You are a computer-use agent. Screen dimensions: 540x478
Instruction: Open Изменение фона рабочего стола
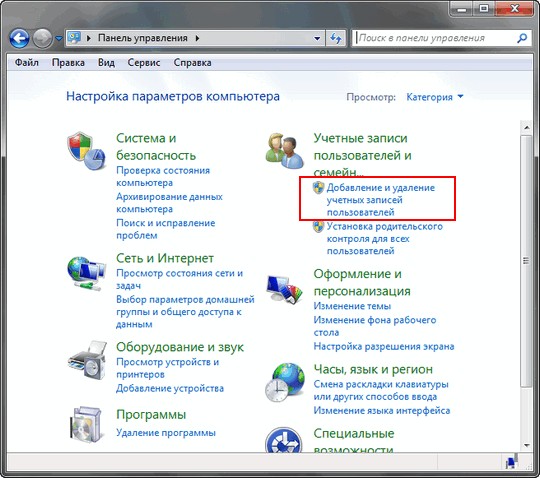pos(375,326)
